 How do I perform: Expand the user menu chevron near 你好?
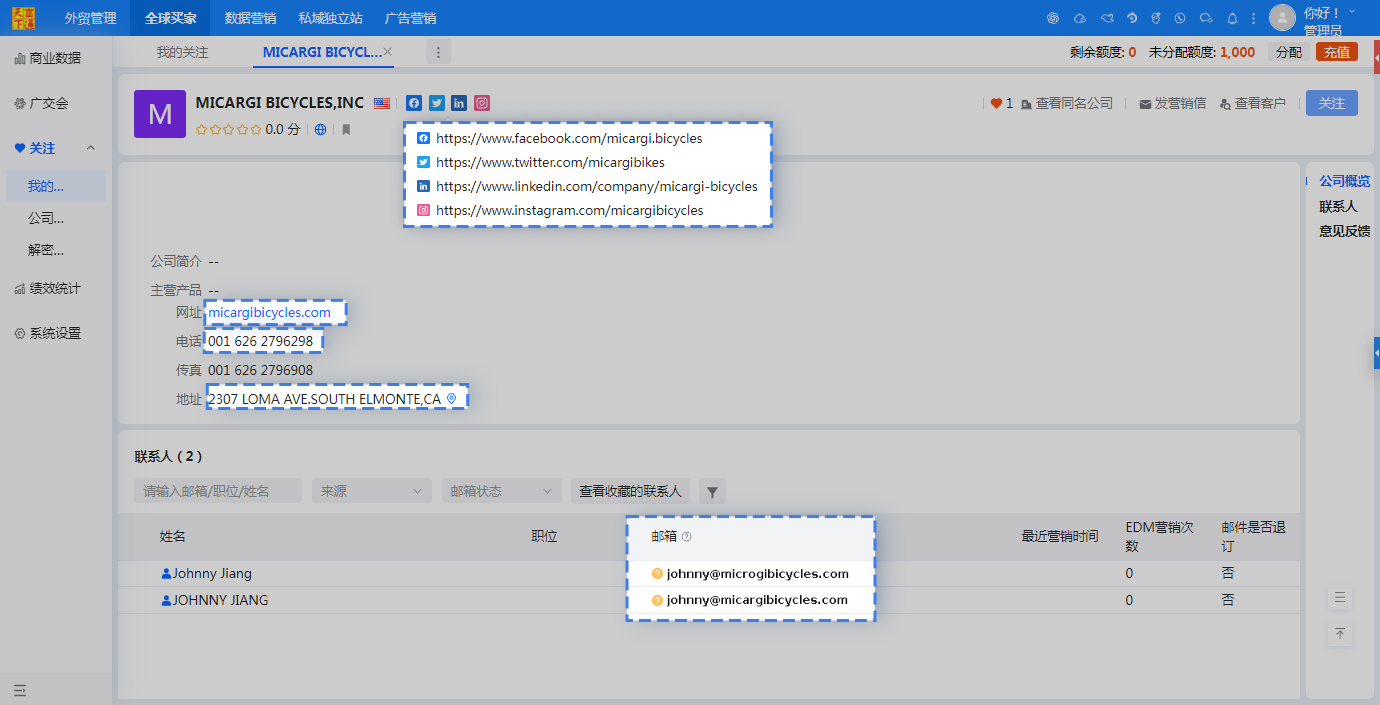pyautogui.click(x=1352, y=11)
